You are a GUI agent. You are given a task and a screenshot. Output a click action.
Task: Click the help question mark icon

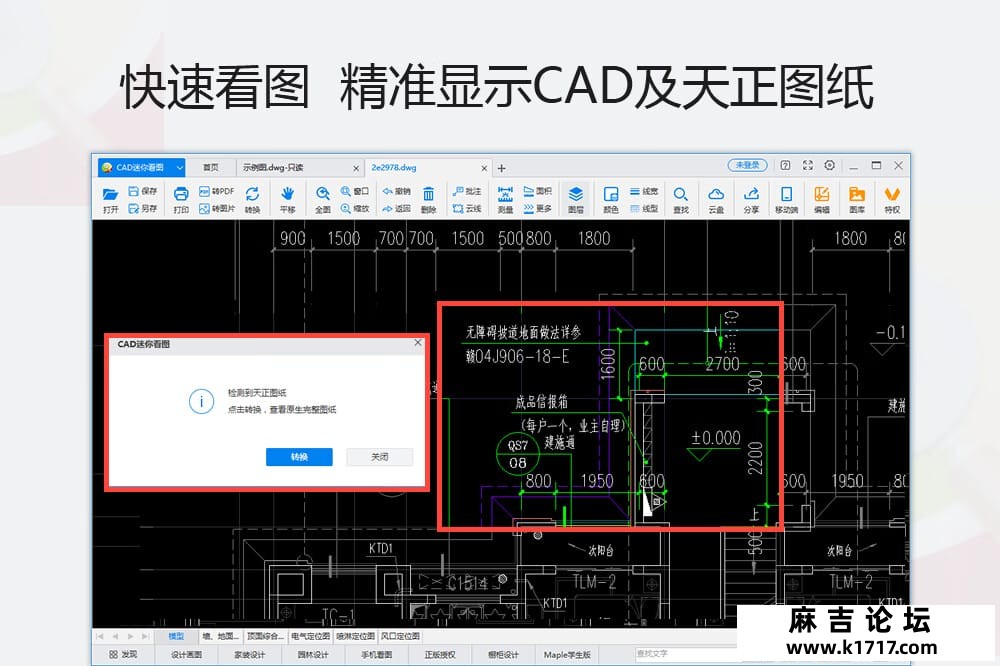(x=786, y=165)
